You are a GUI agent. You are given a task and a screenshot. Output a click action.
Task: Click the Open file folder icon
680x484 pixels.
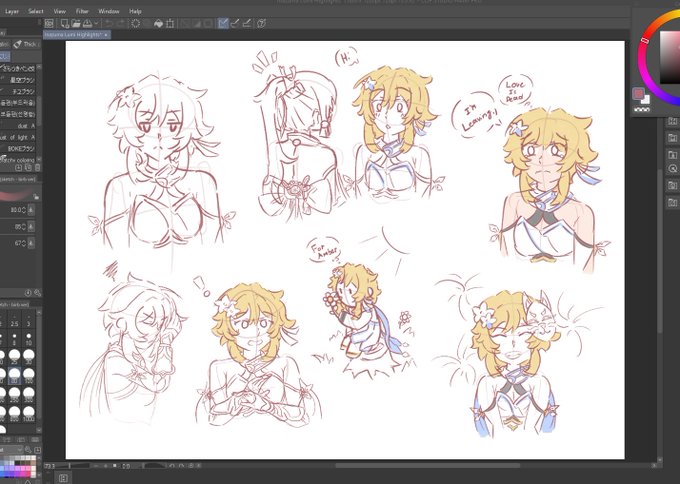click(76, 23)
